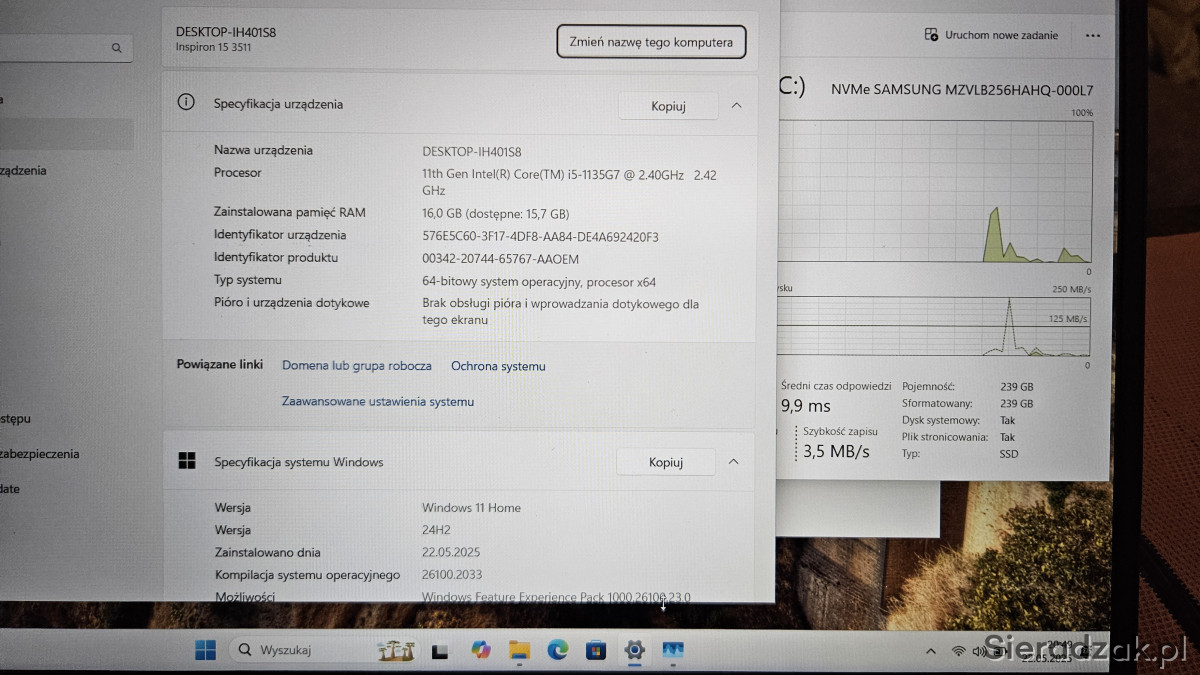Click the SSD disk type value

(x=1009, y=454)
